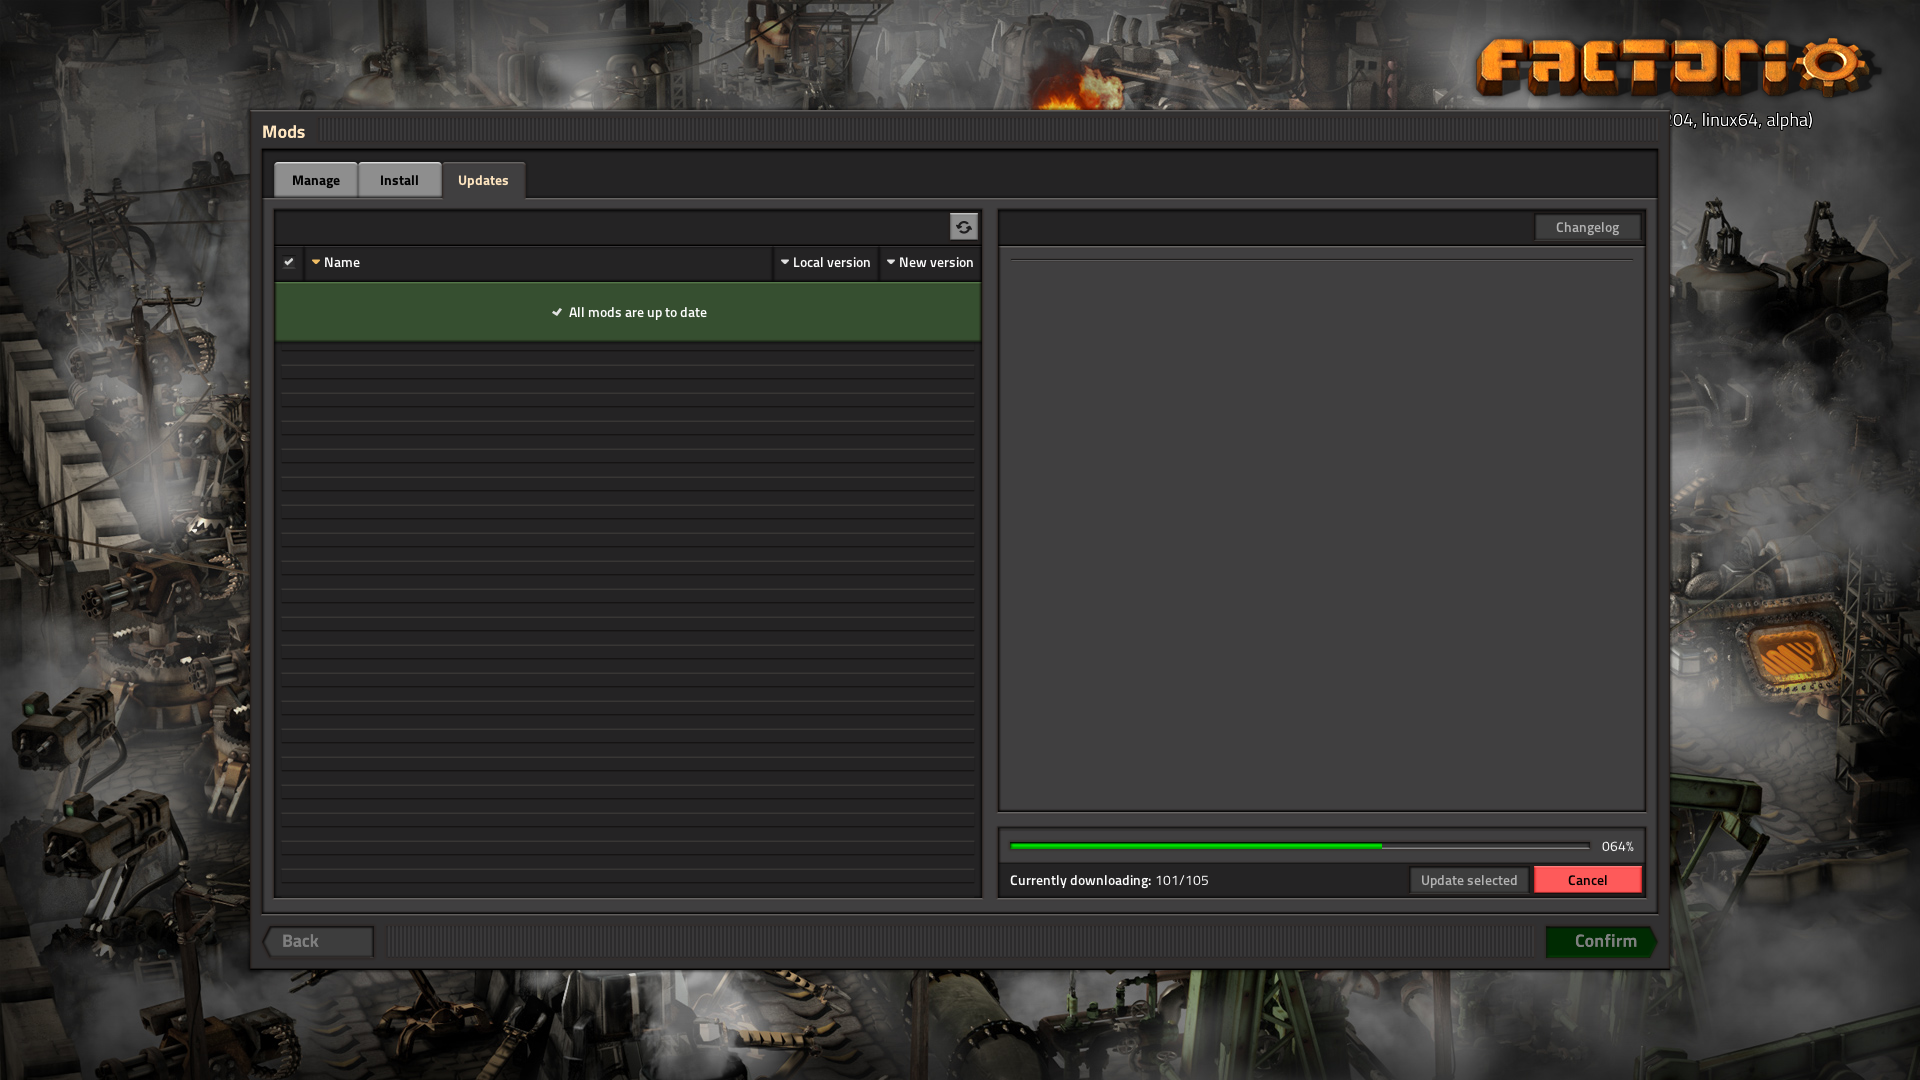This screenshot has width=1920, height=1080.
Task: Toggle the select-all mods checkbox
Action: [x=289, y=263]
